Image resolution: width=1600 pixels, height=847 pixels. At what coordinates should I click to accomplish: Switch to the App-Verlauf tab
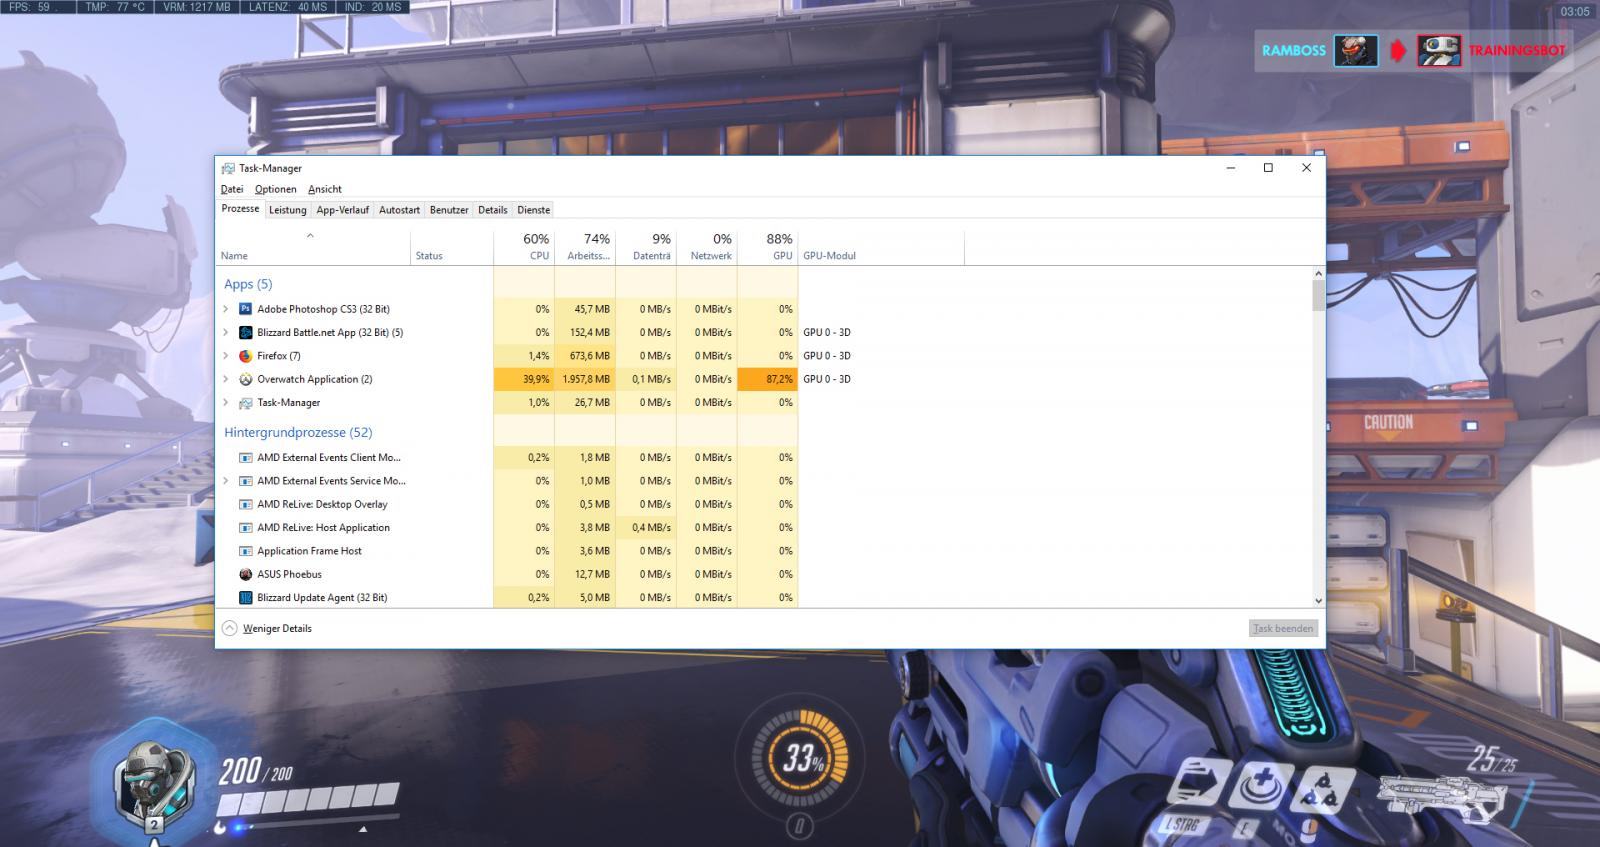(x=342, y=210)
